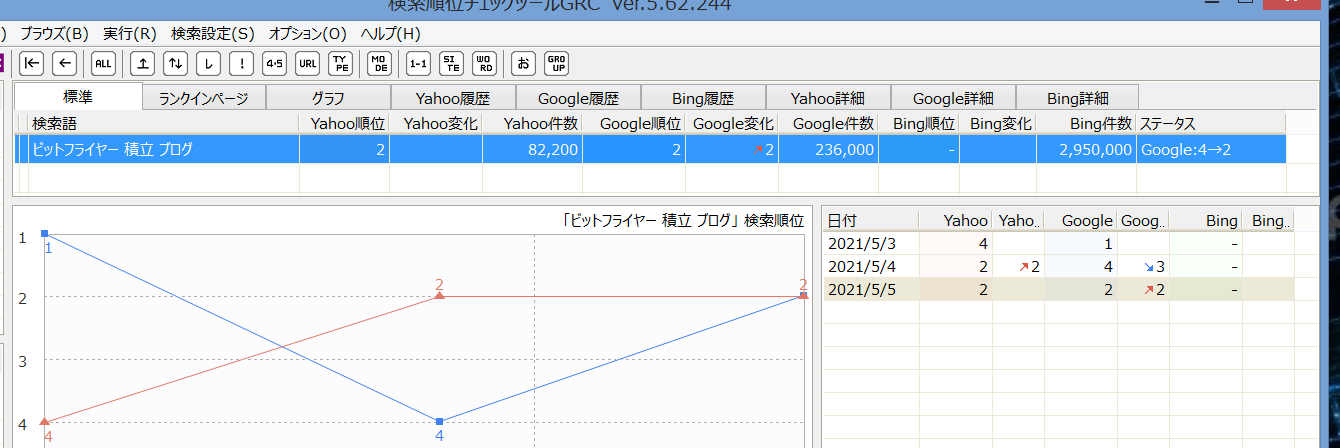Click the GROUP toolbar icon
Viewport: 1340px width, 448px height.
click(556, 63)
